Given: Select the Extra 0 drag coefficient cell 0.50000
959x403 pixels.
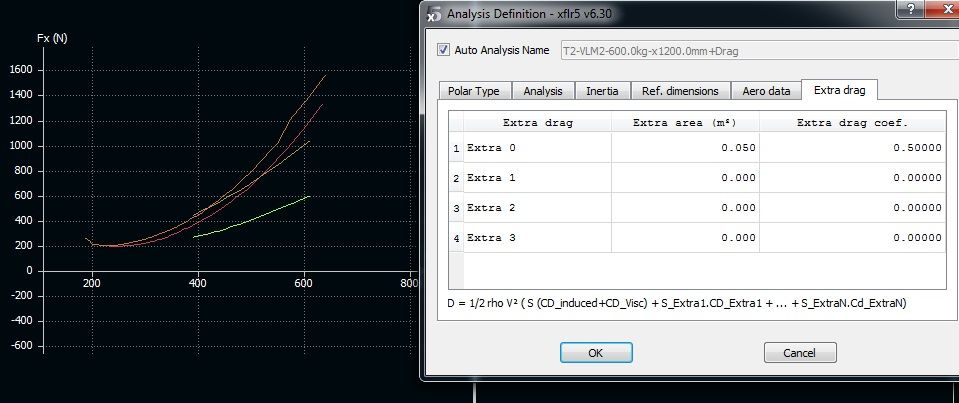Looking at the screenshot, I should [x=853, y=147].
